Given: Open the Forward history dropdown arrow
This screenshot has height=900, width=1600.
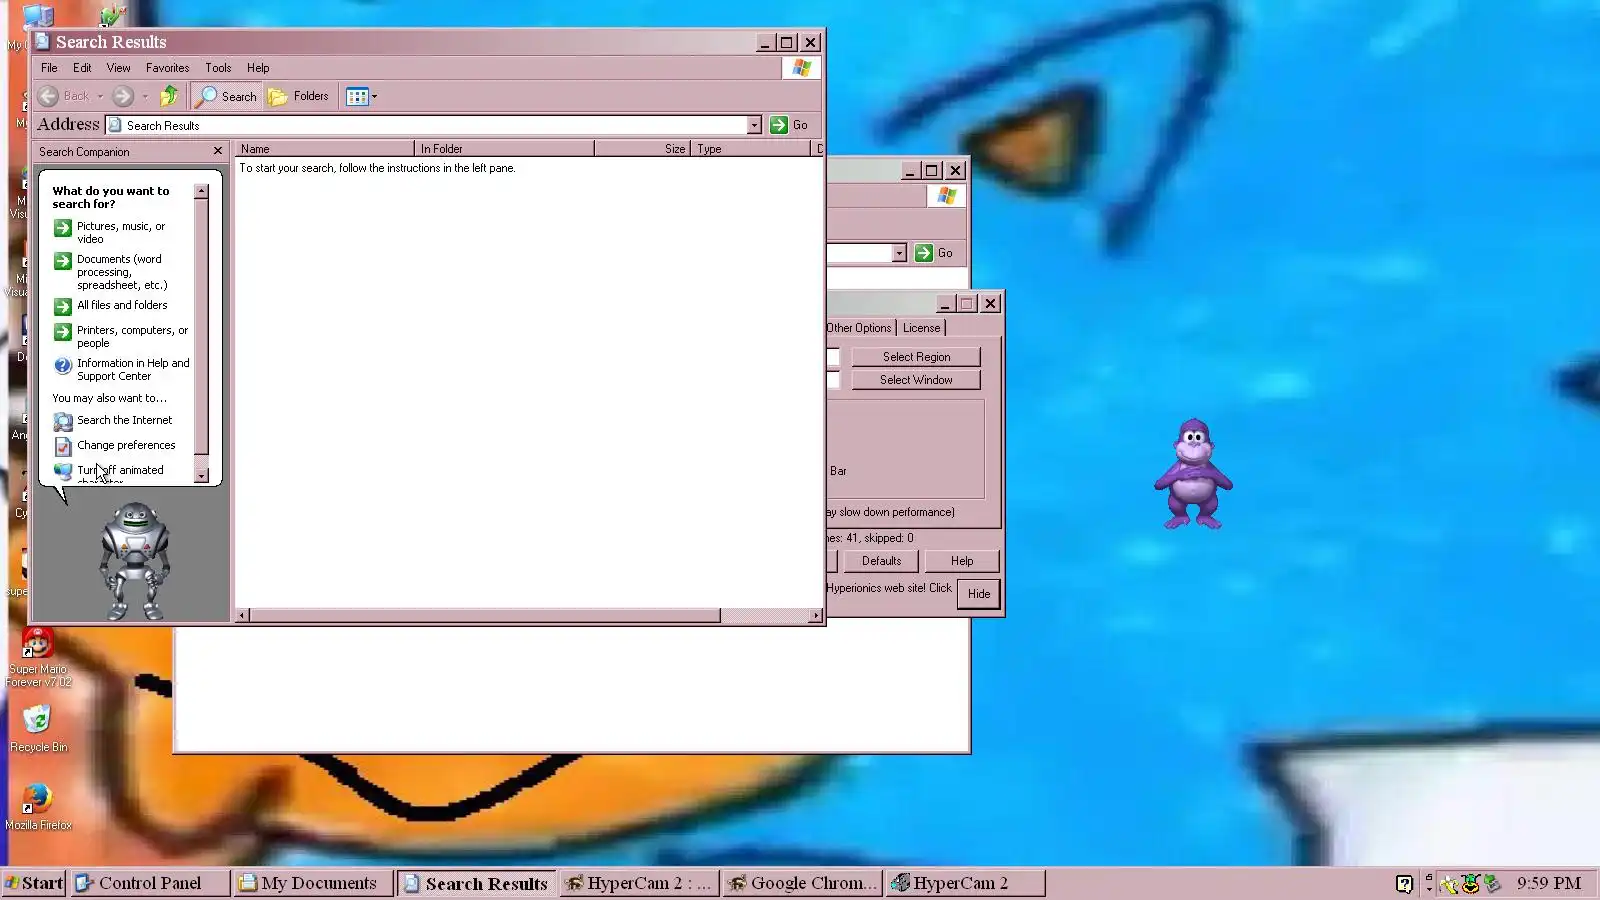Looking at the screenshot, I should coord(145,97).
